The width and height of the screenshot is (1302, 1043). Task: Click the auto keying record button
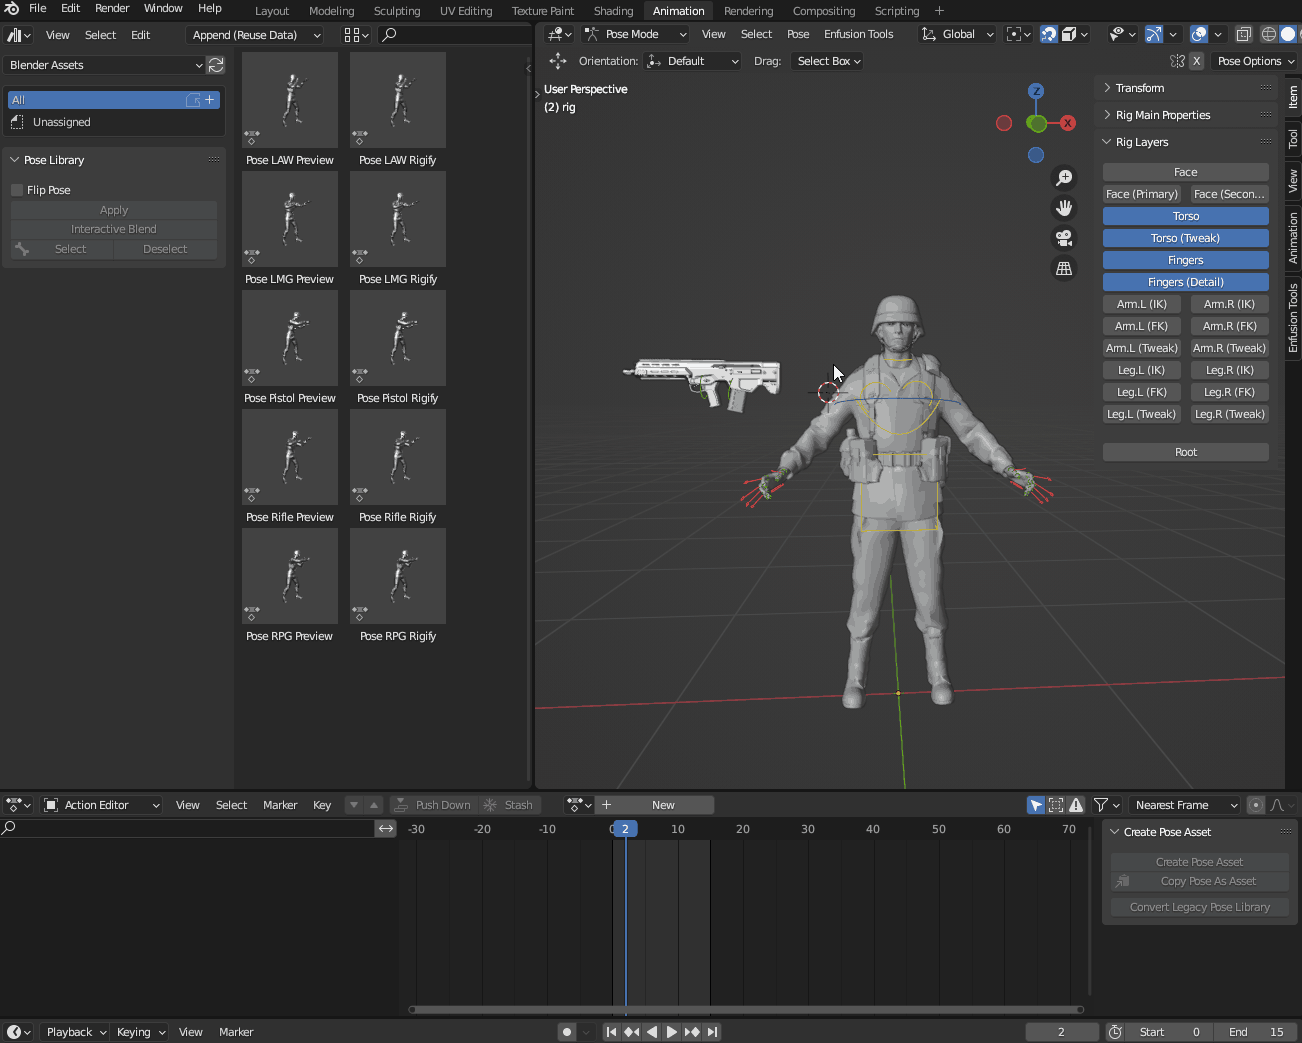(567, 1032)
